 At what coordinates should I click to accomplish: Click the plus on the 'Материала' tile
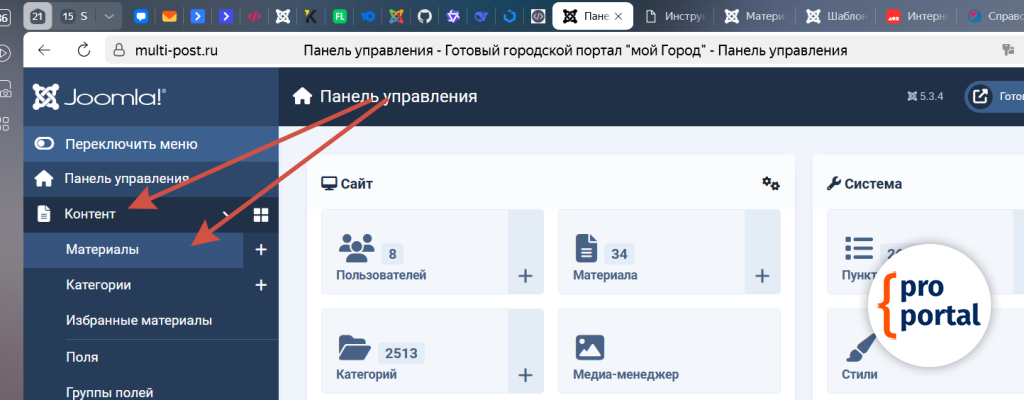tap(761, 276)
